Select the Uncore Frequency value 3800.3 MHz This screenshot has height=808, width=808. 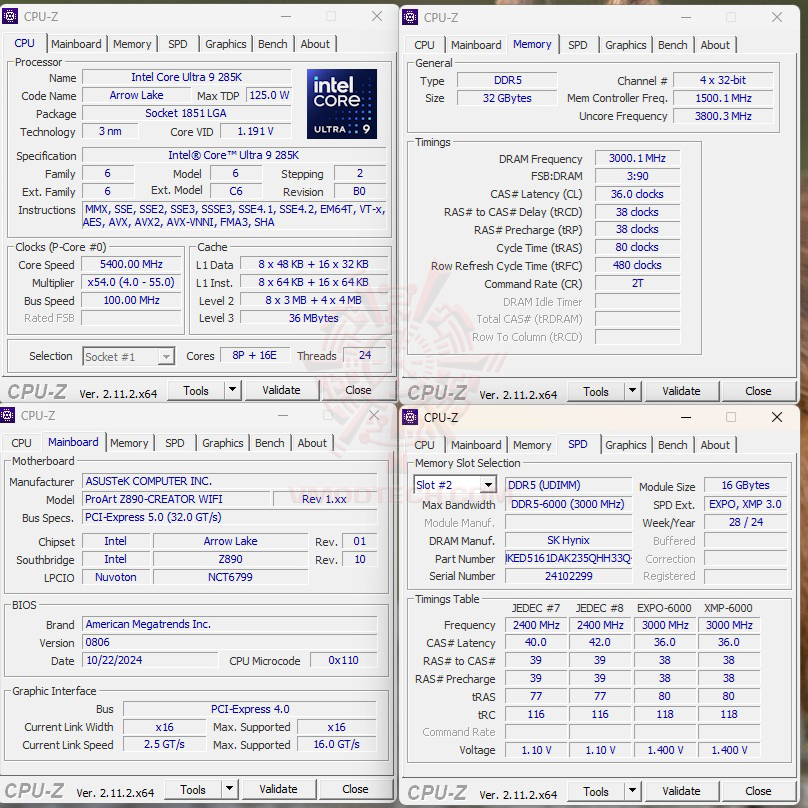pyautogui.click(x=723, y=116)
